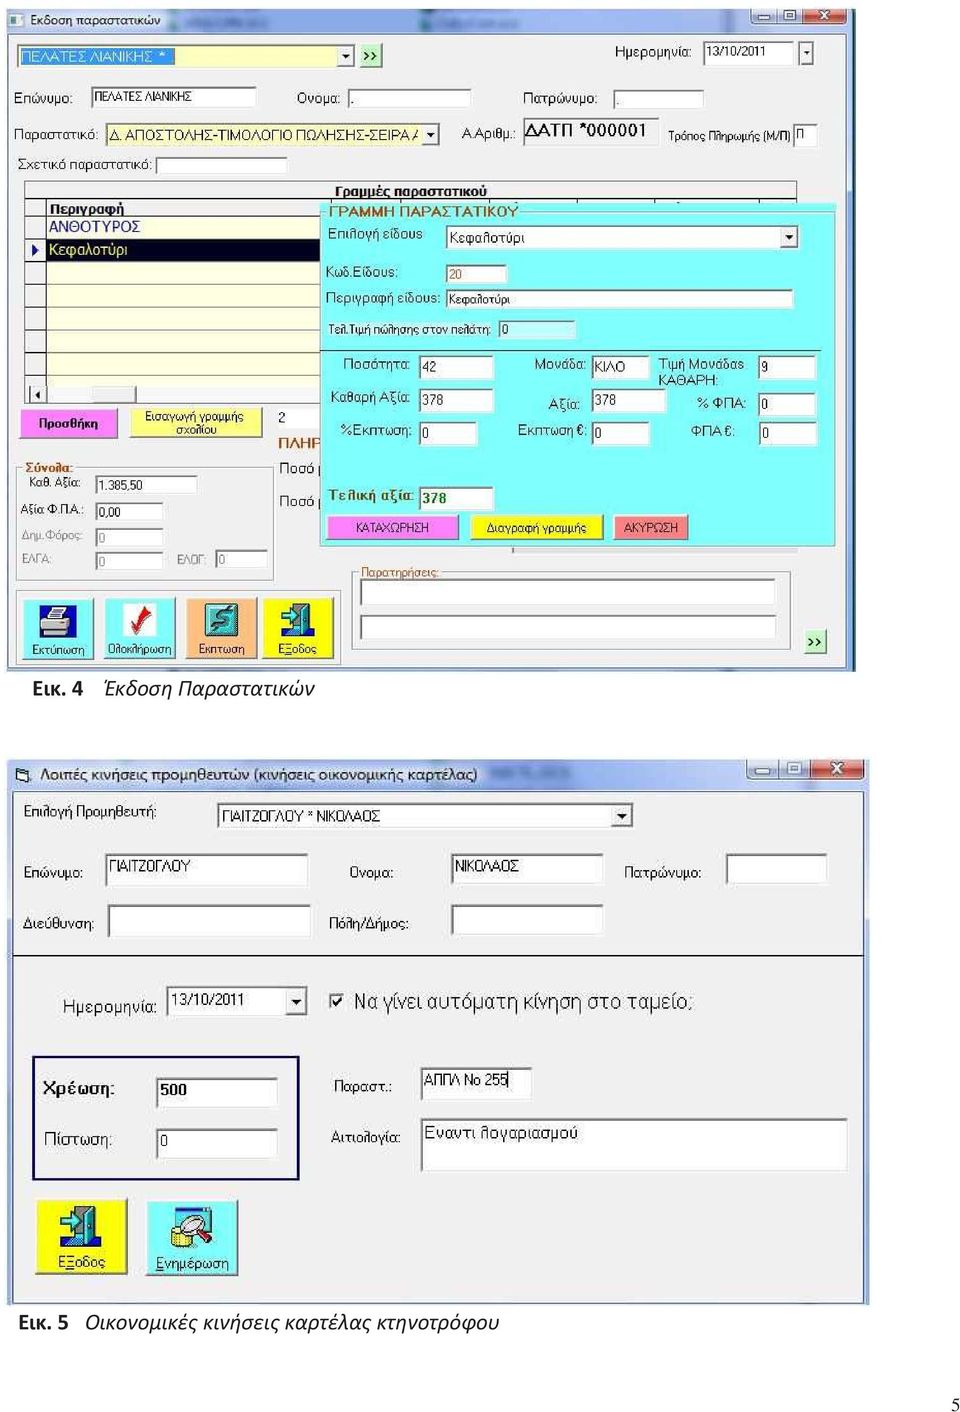The image size is (960, 1412).
Task: Click the Τρόπος Πληρωμής field
Action: click(805, 135)
